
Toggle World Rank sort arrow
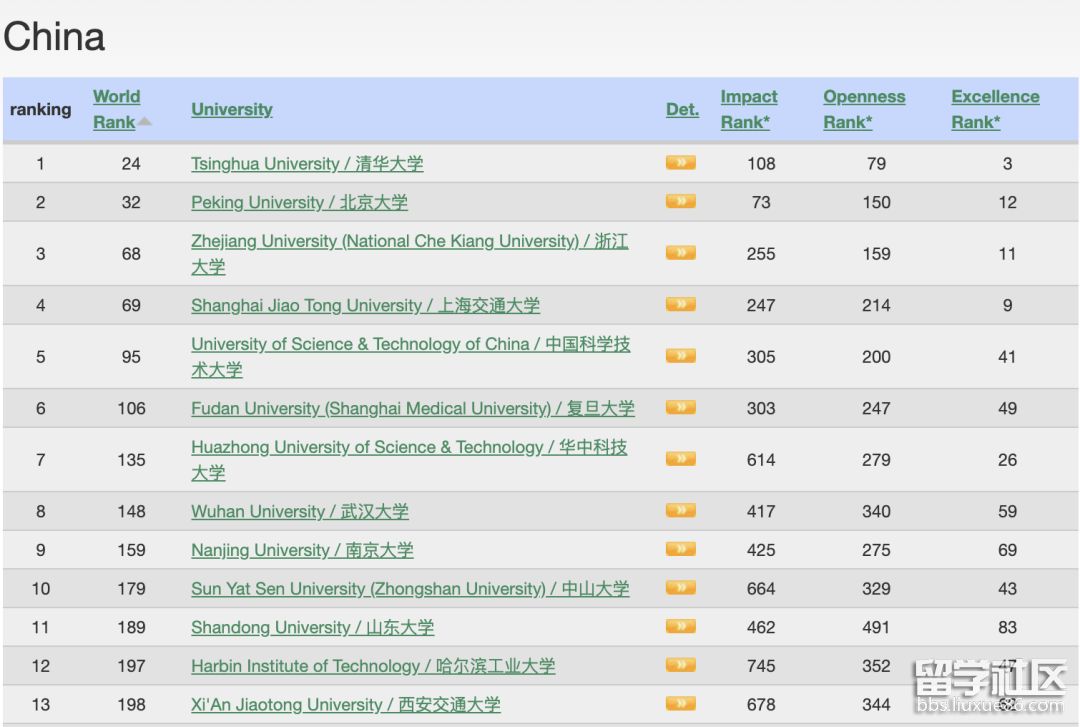coord(145,122)
